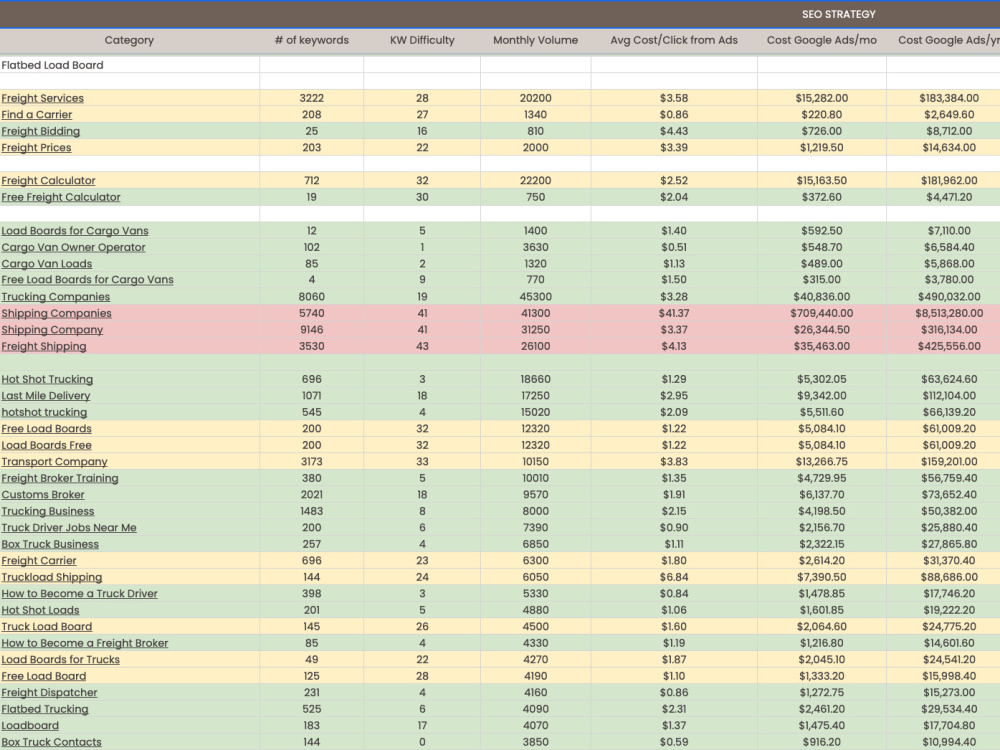The width and height of the screenshot is (1000, 750).
Task: Open the Shipping Company link
Action: 52,330
